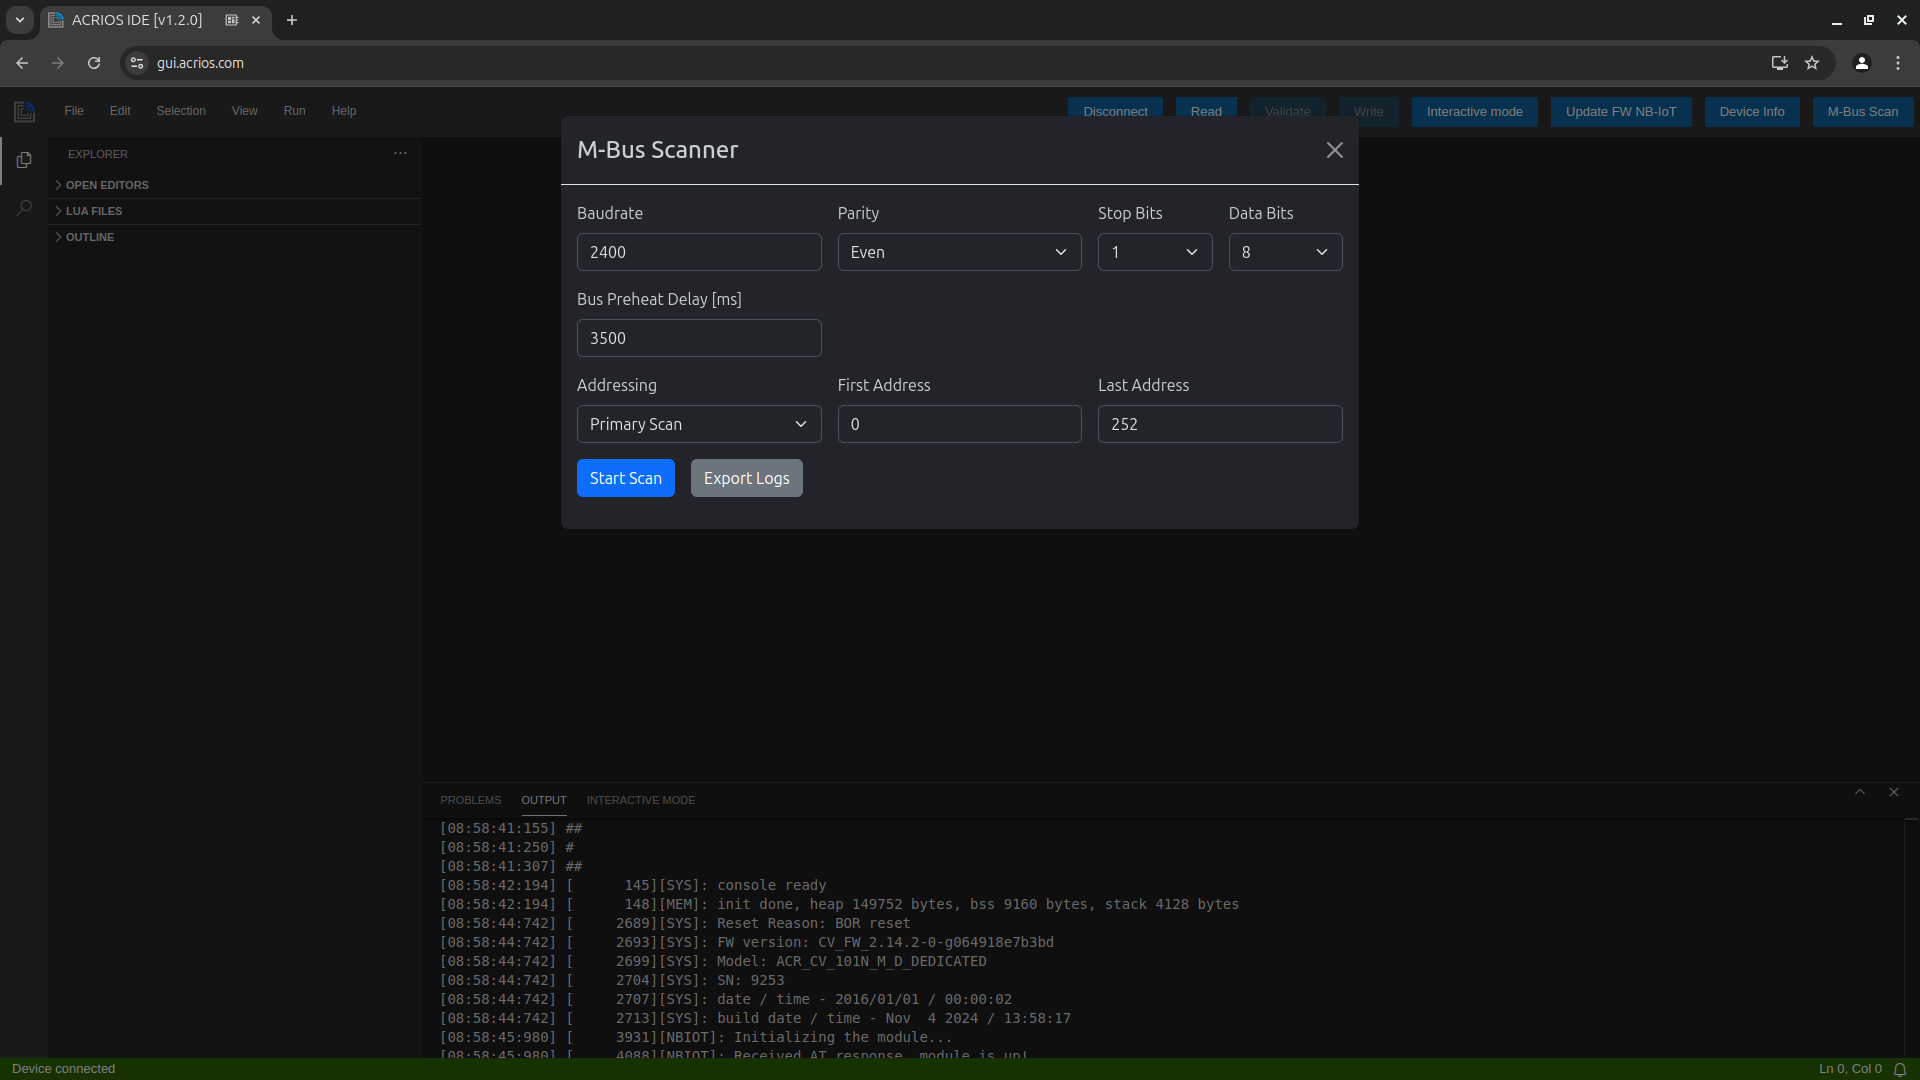Select the Search icon in the sidebar

23,208
